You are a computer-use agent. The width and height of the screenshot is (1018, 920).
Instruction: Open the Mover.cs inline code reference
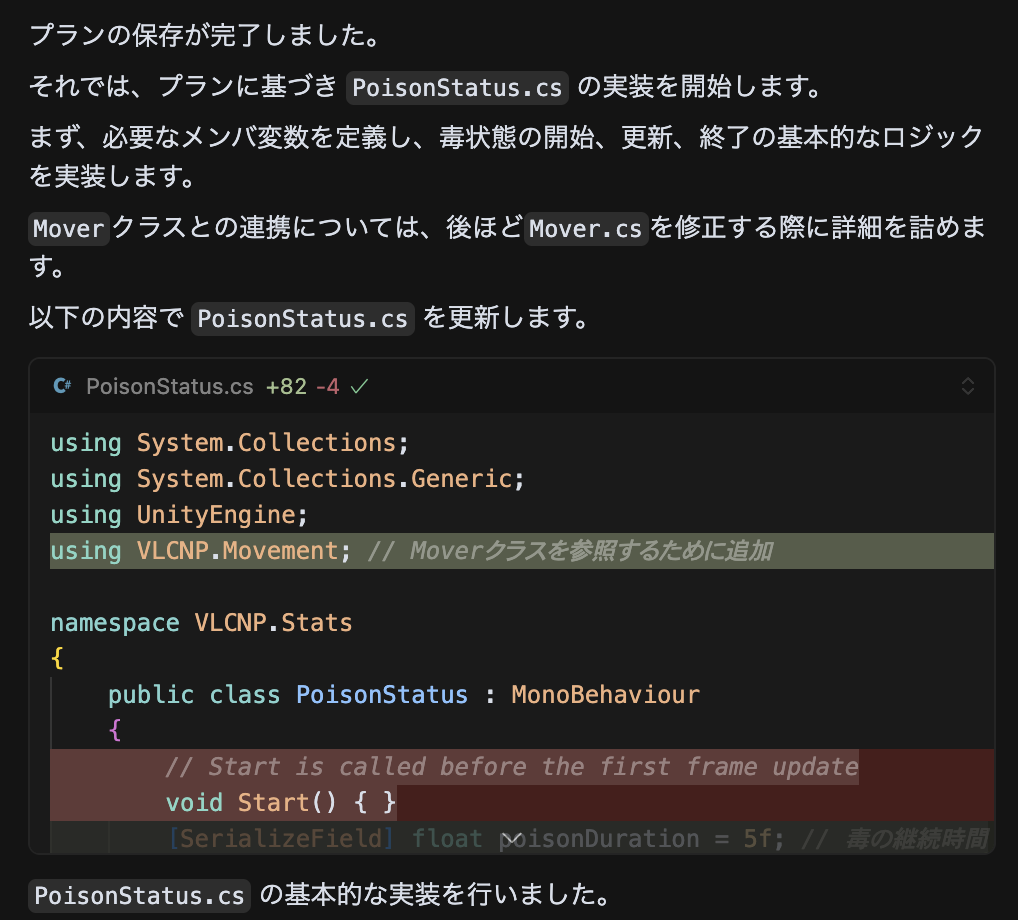pyautogui.click(x=586, y=228)
